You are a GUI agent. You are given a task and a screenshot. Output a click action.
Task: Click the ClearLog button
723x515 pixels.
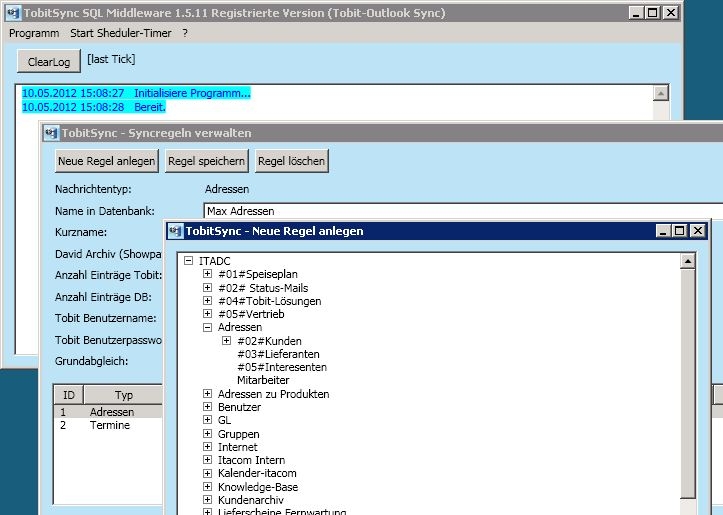(x=49, y=61)
